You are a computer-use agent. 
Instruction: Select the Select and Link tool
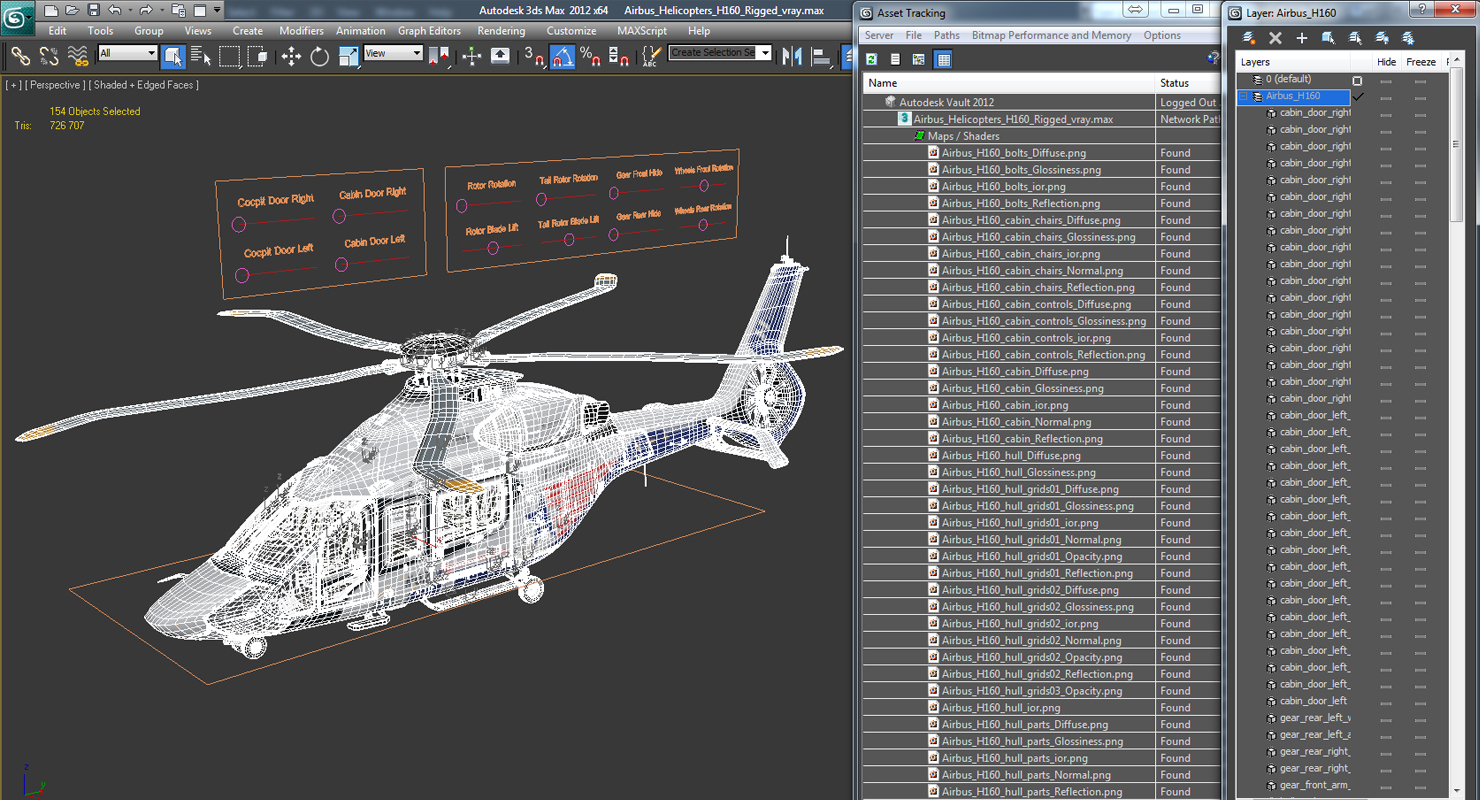tap(20, 56)
